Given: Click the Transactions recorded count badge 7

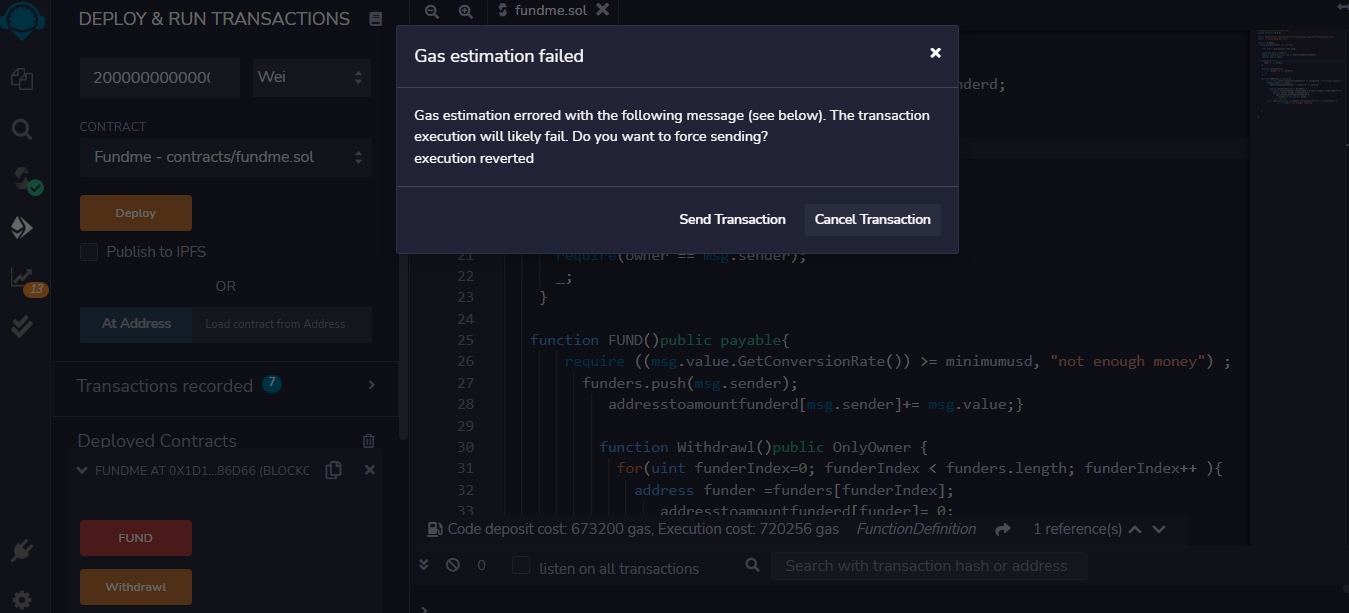Looking at the screenshot, I should pos(272,383).
